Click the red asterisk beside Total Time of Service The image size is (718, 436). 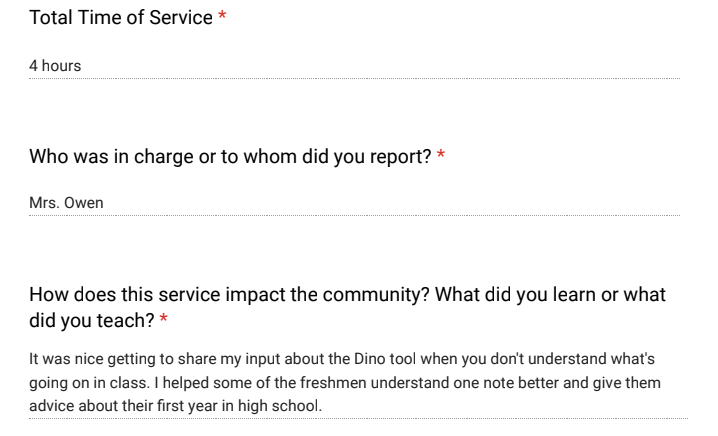point(222,19)
